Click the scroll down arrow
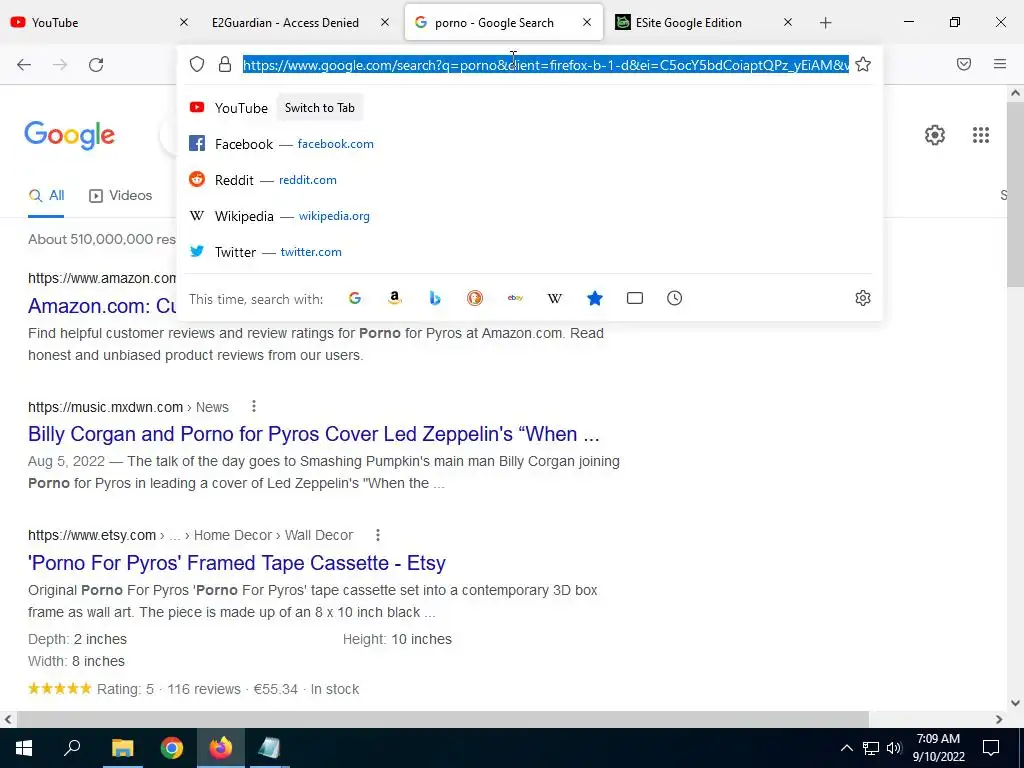This screenshot has height=768, width=1024. [x=1015, y=703]
